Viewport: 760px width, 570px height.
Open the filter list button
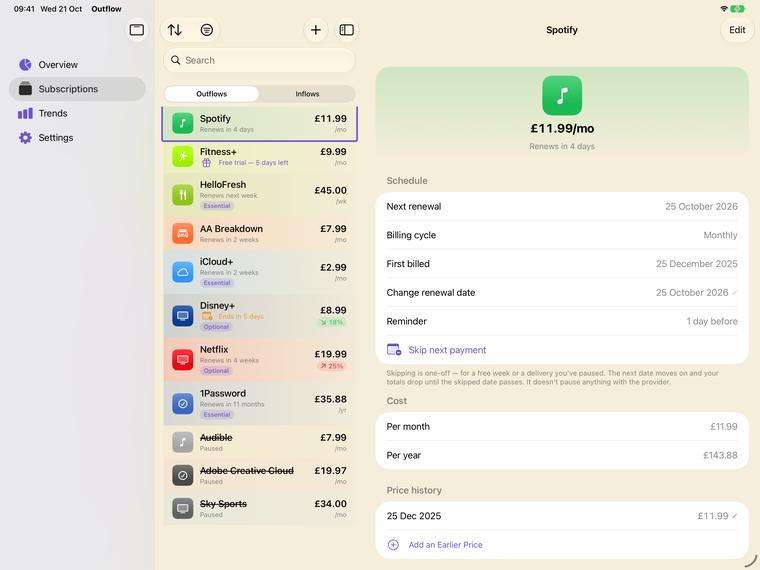click(206, 30)
